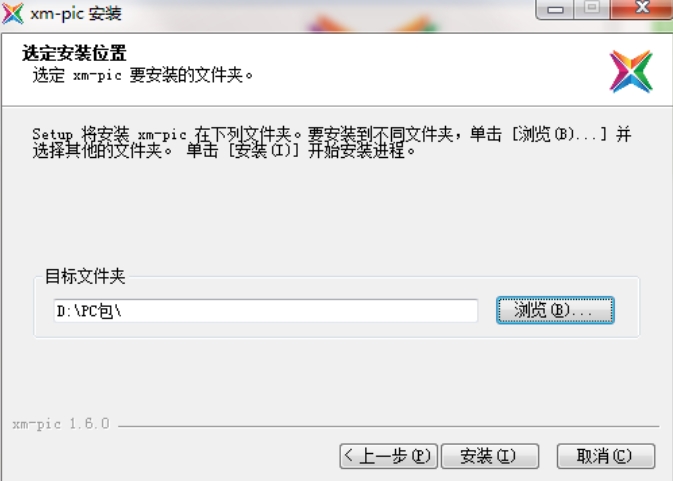Click the xm-pic 1.6.0 version label
This screenshot has width=673, height=481.
tap(61, 424)
